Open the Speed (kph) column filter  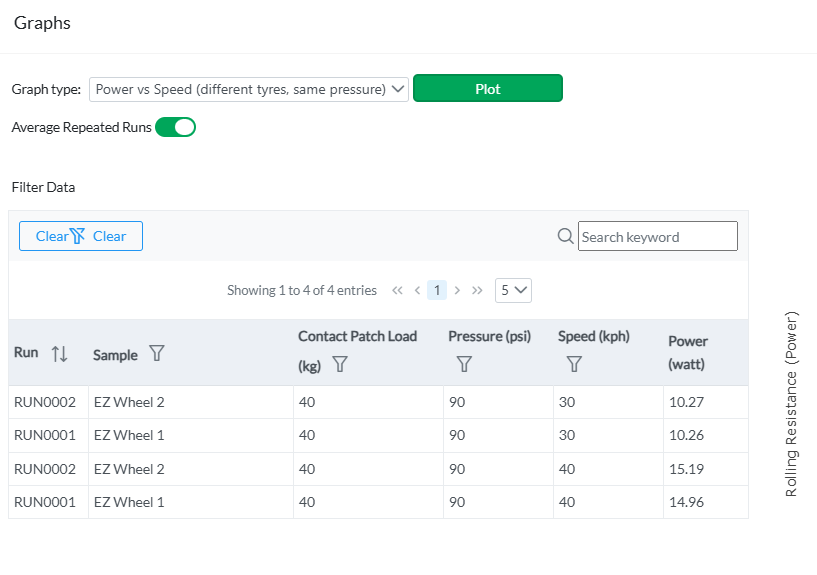pos(574,365)
